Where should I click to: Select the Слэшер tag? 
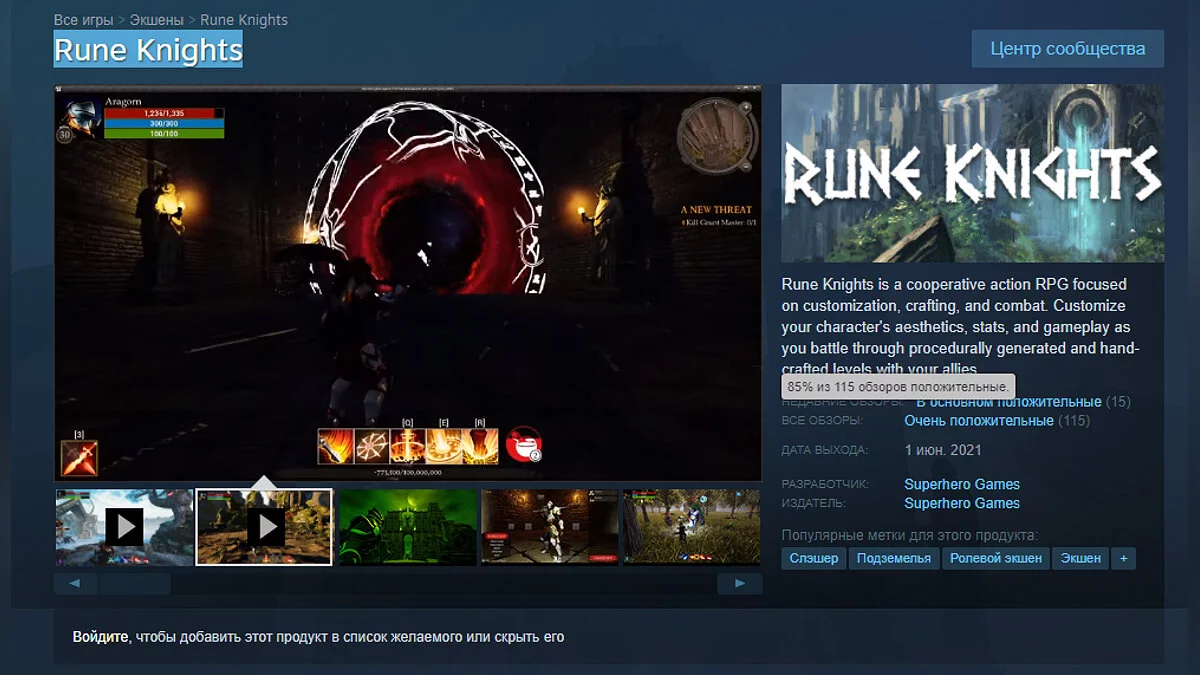tap(814, 558)
